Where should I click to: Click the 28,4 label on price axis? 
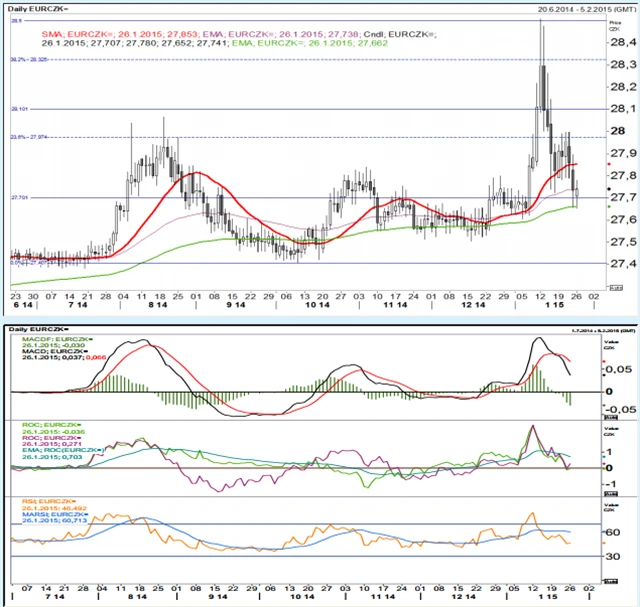[622, 43]
